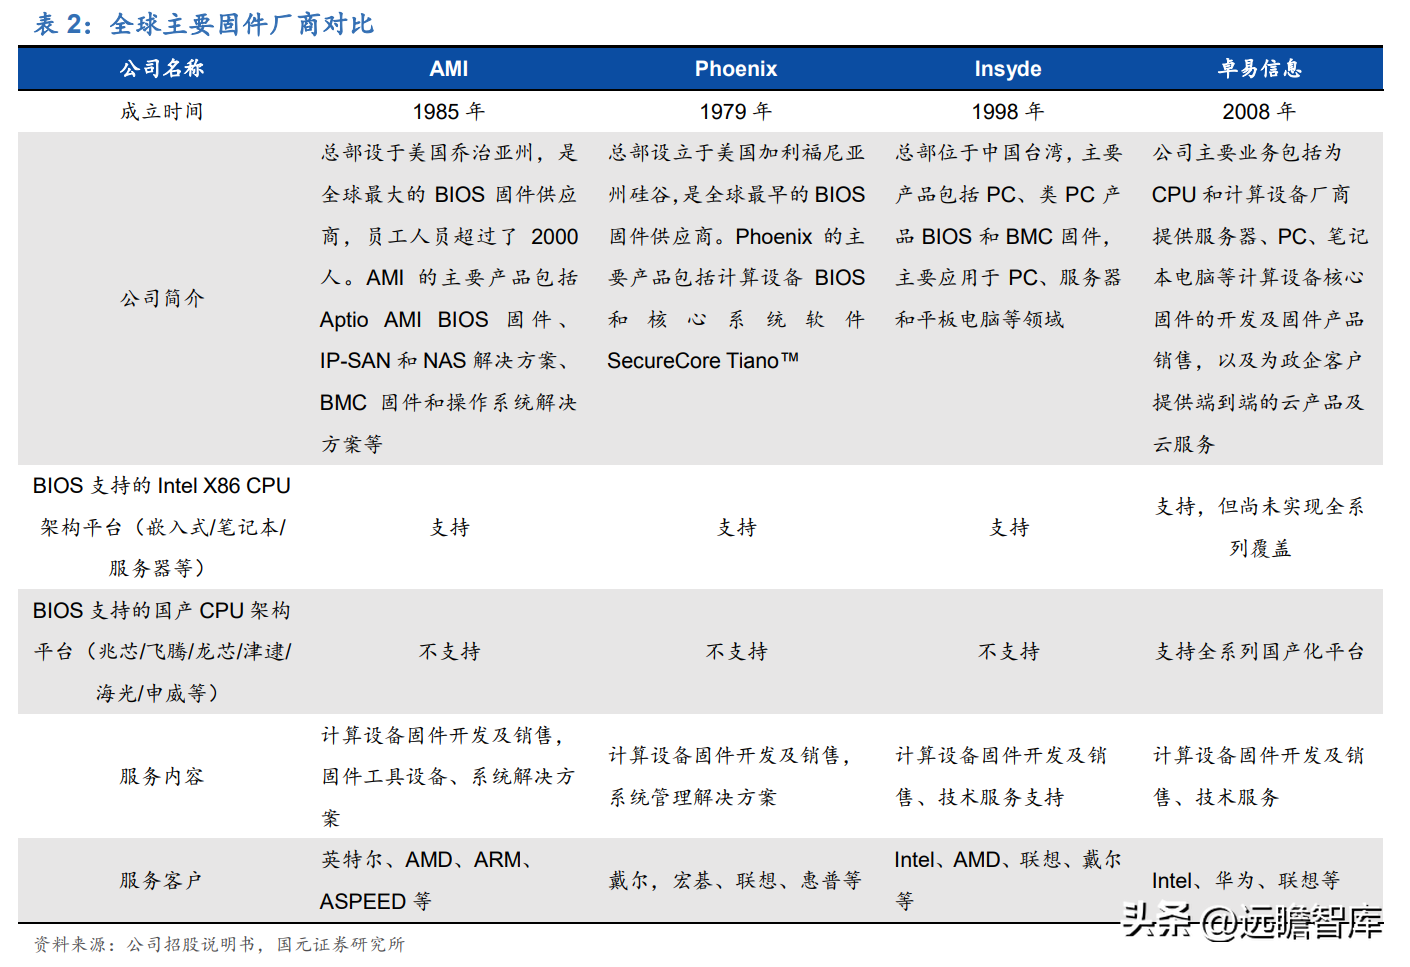Select the AMI column header
Screen dimensions: 1410x967
pyautogui.click(x=449, y=68)
